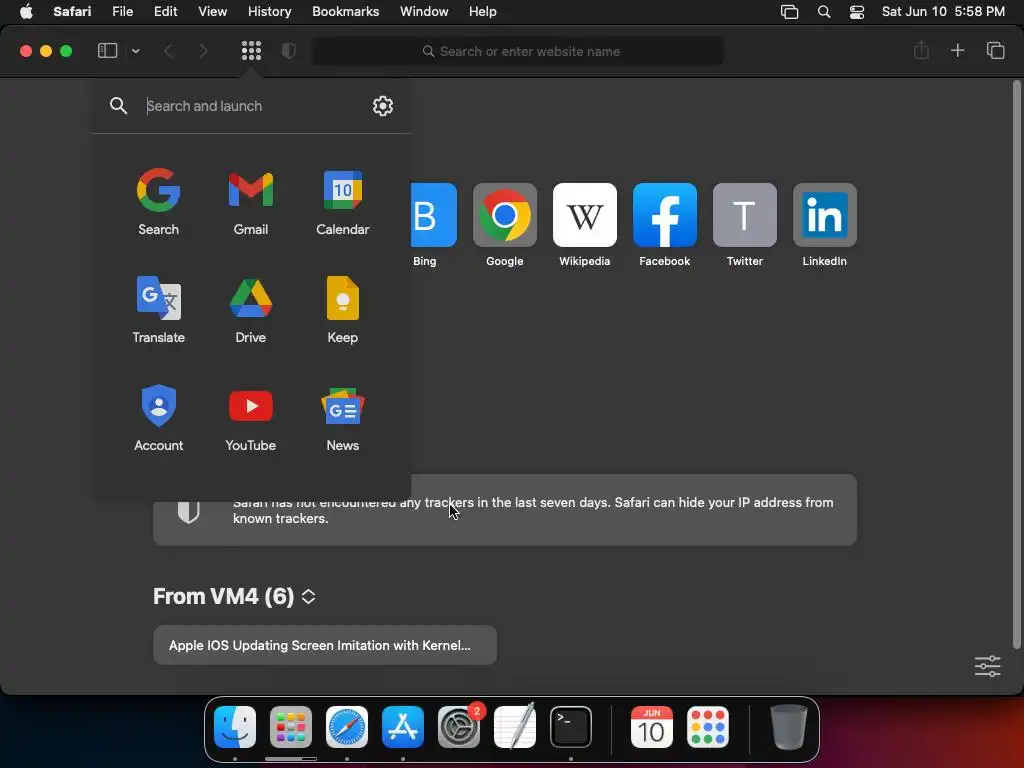
Task: Expand the From VM4 device chooser
Action: click(308, 596)
